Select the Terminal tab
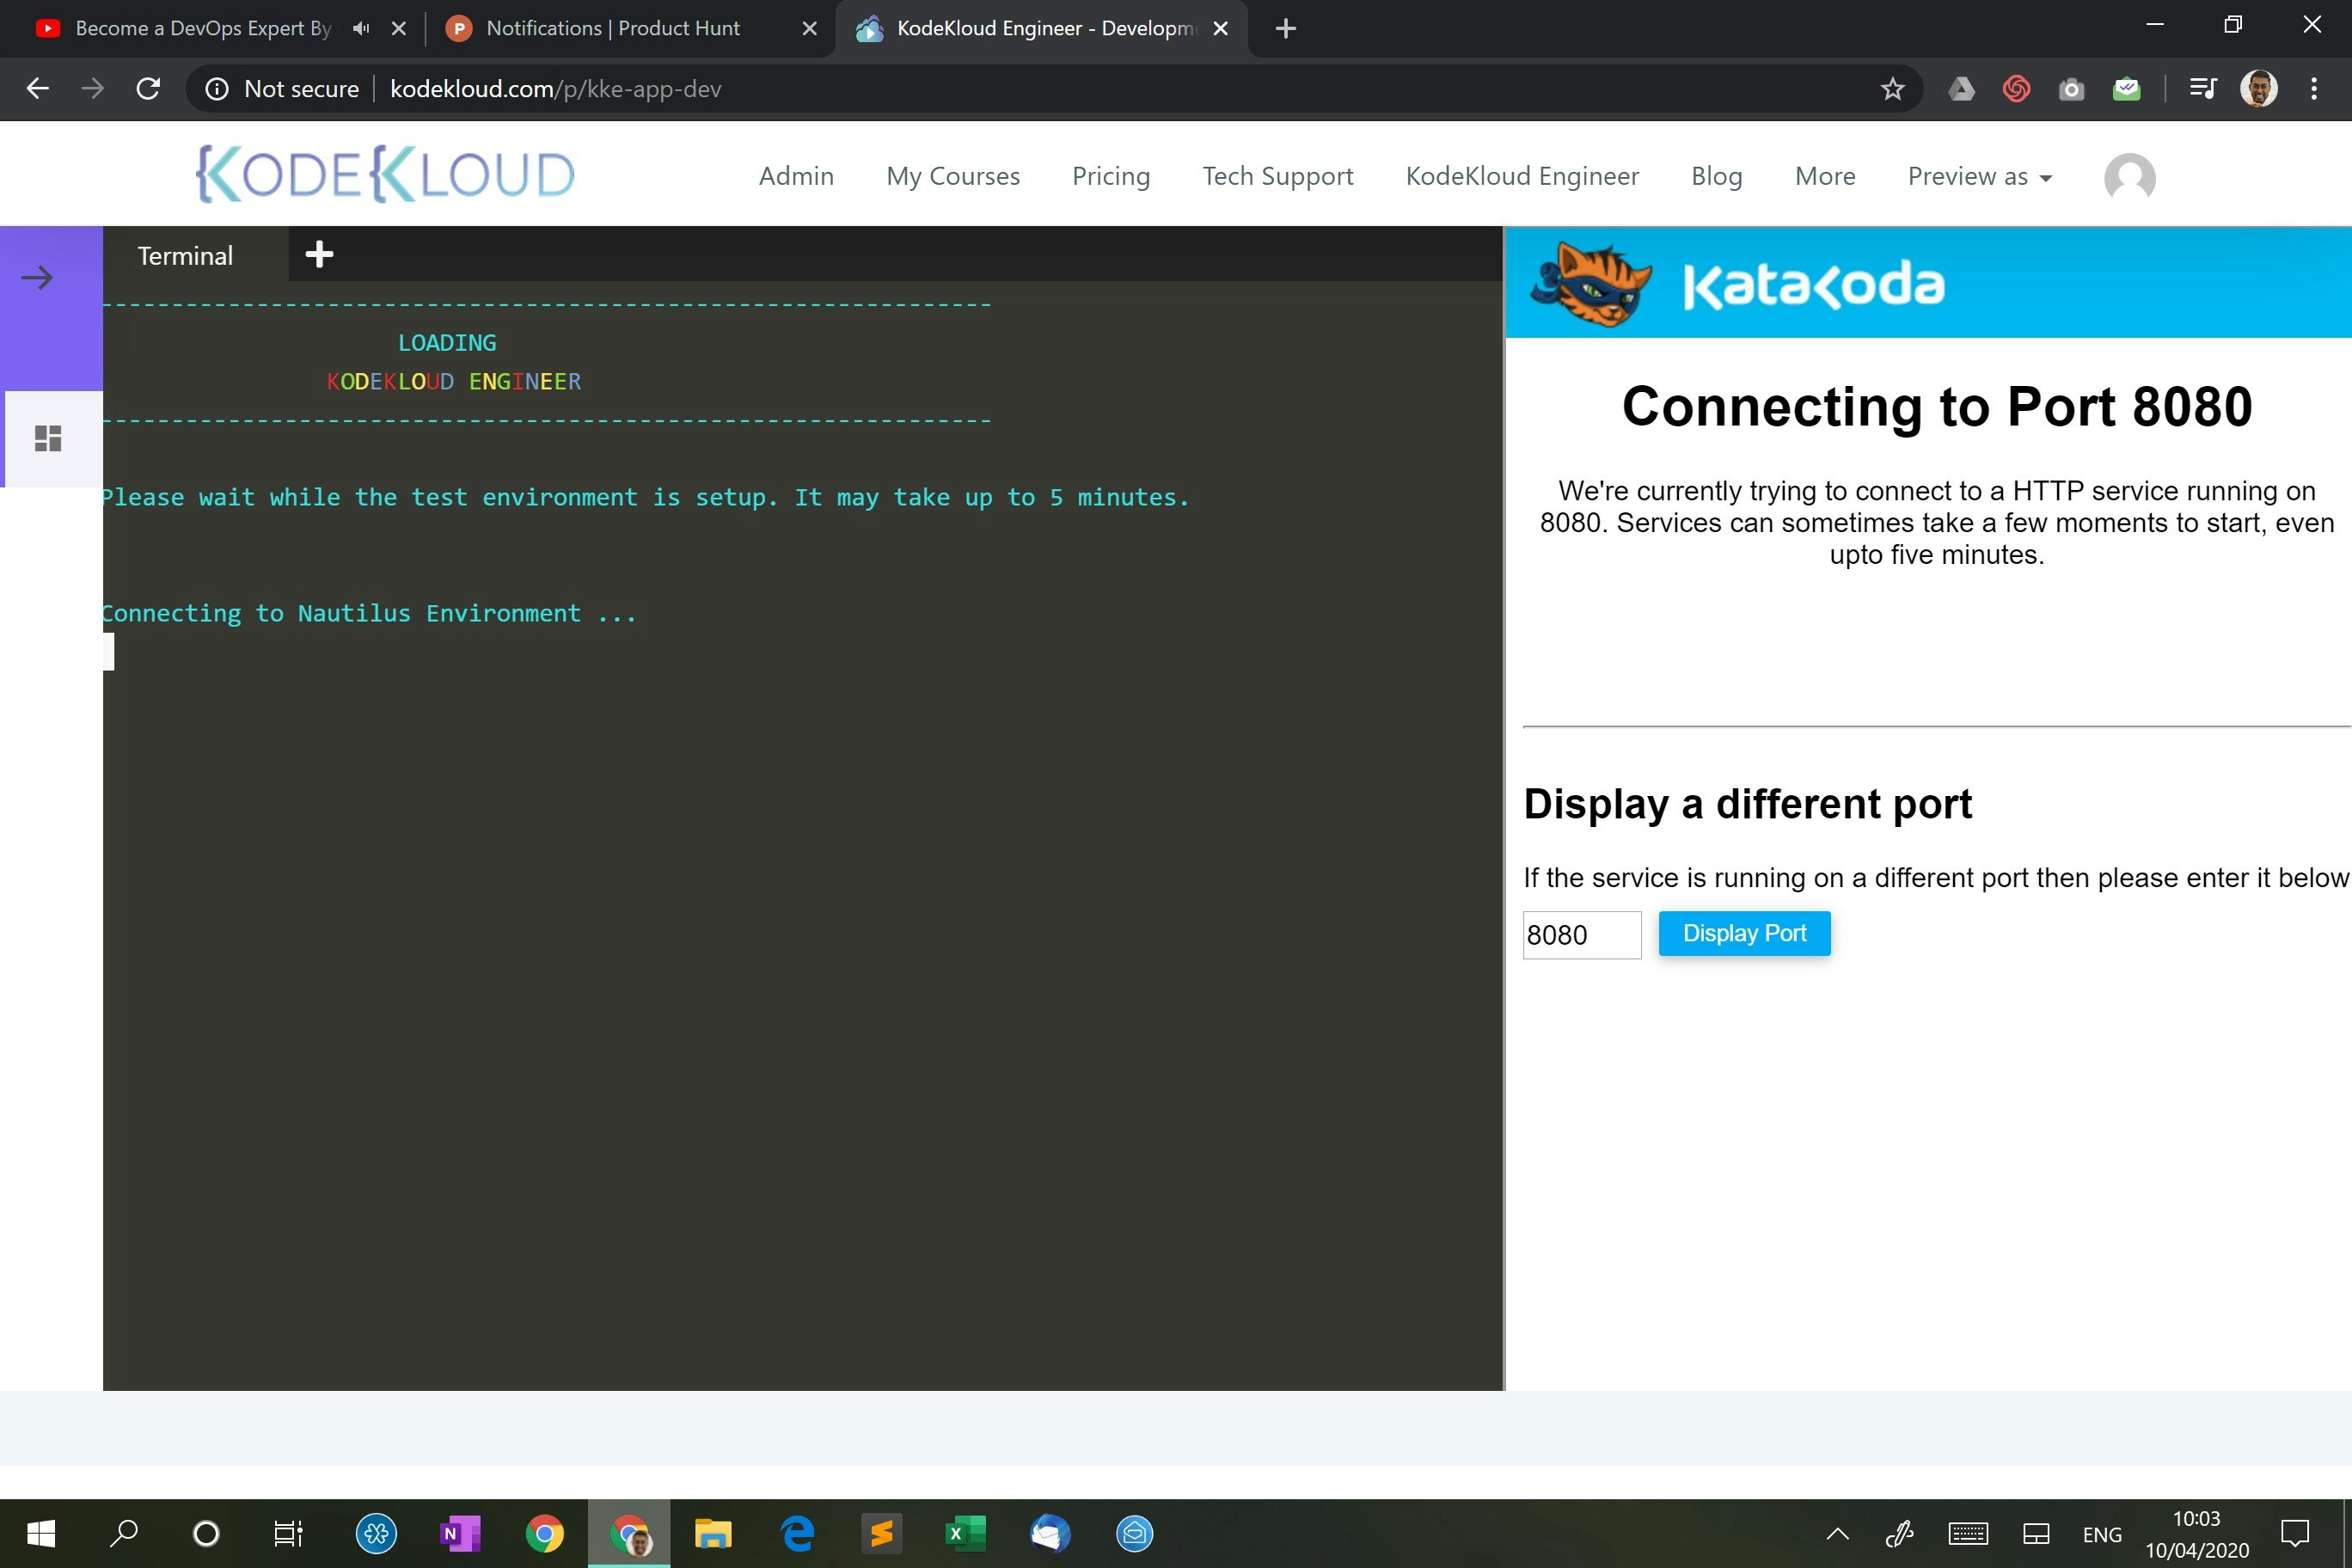The height and width of the screenshot is (1568, 2352). click(x=185, y=256)
